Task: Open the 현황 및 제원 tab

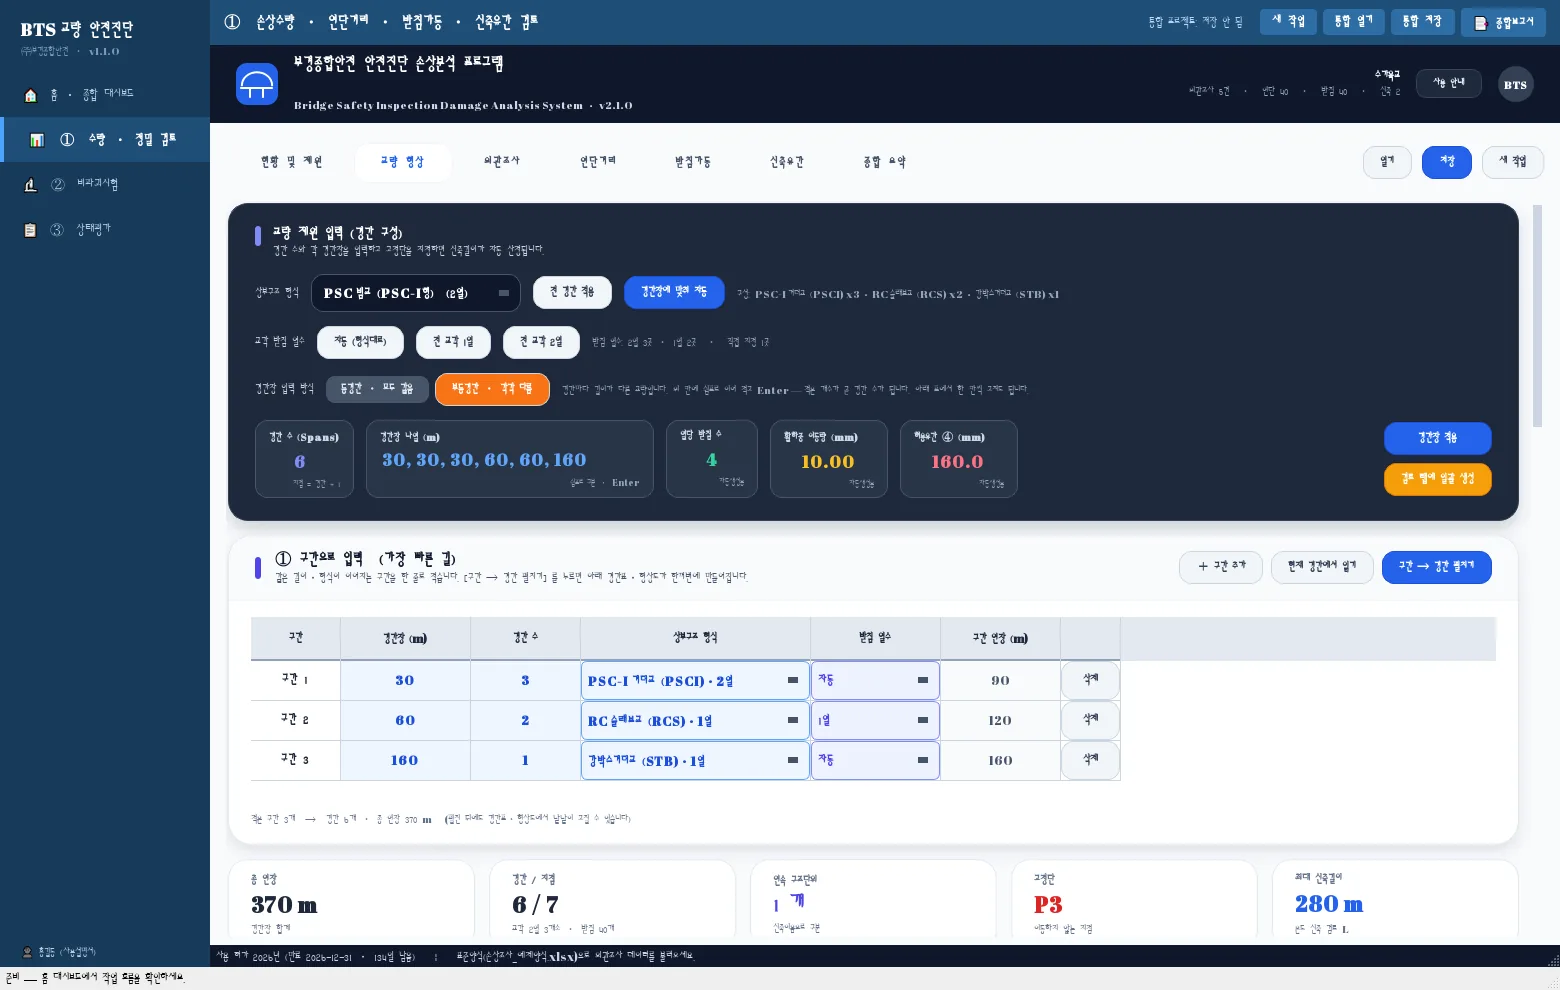Action: click(291, 161)
